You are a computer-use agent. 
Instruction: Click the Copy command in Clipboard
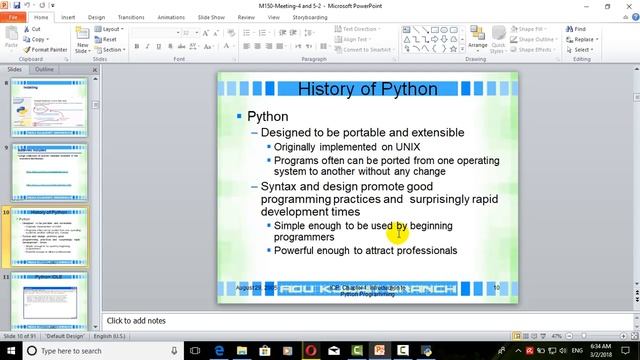point(36,39)
